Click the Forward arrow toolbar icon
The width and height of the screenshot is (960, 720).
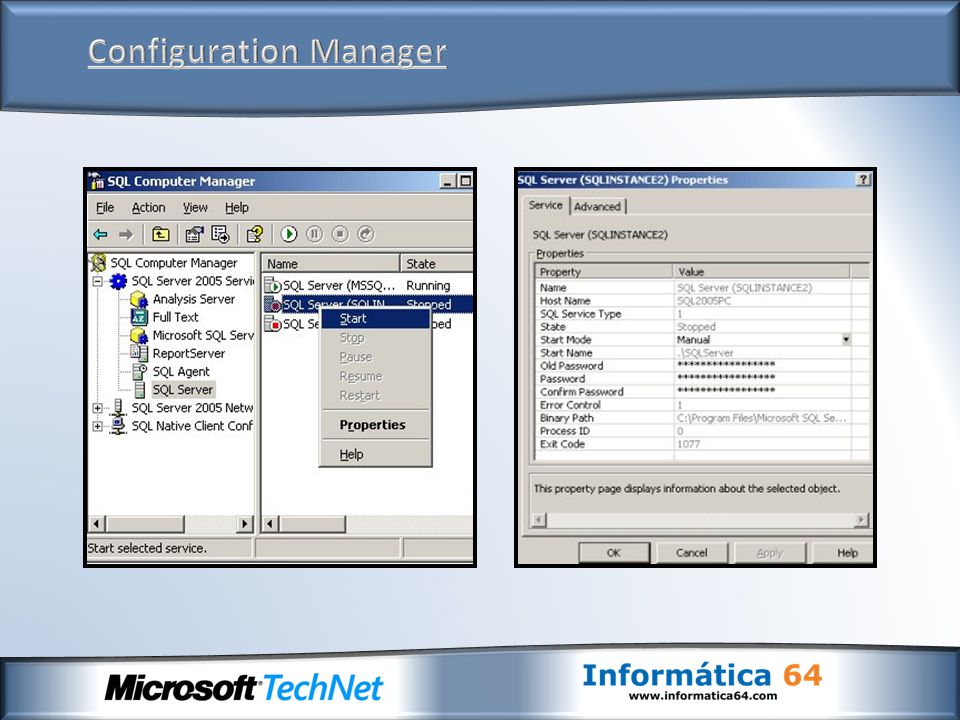pos(126,234)
